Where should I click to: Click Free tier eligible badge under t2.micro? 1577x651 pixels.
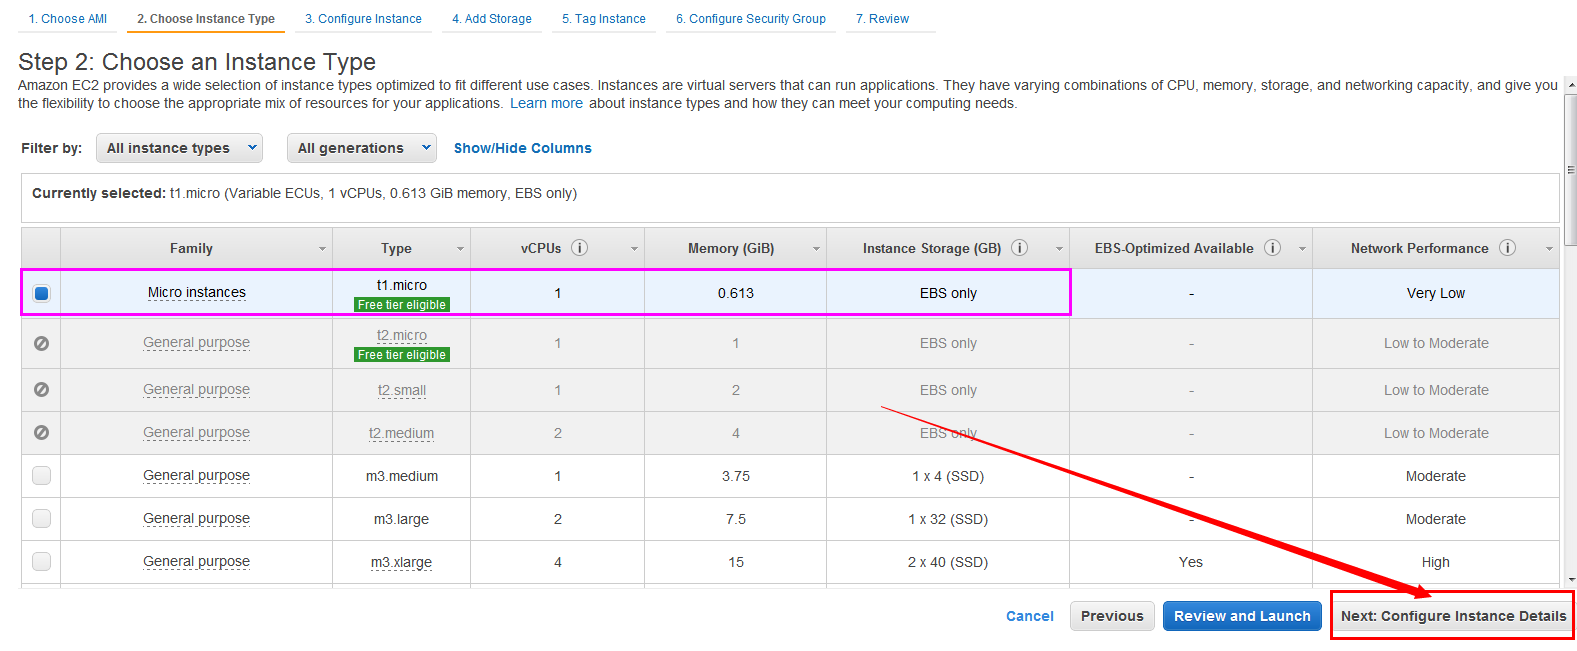click(402, 355)
